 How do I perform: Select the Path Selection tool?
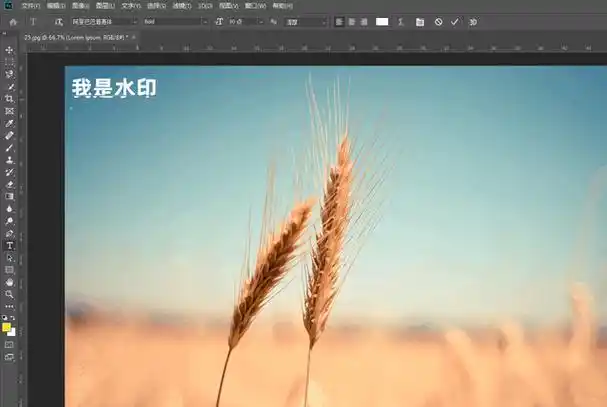point(9,258)
